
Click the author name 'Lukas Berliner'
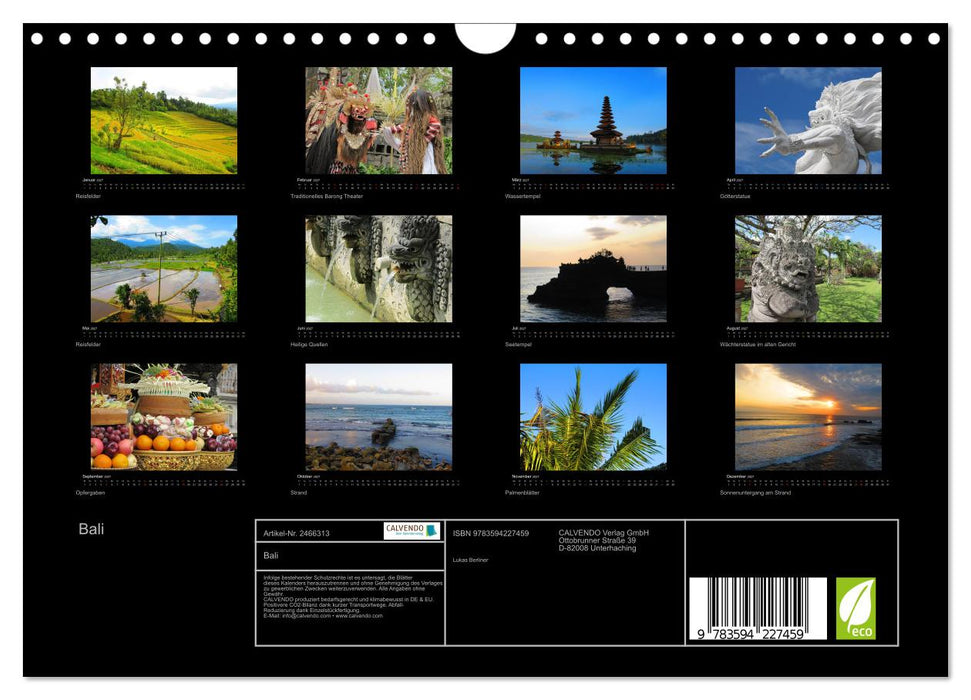[x=471, y=560]
